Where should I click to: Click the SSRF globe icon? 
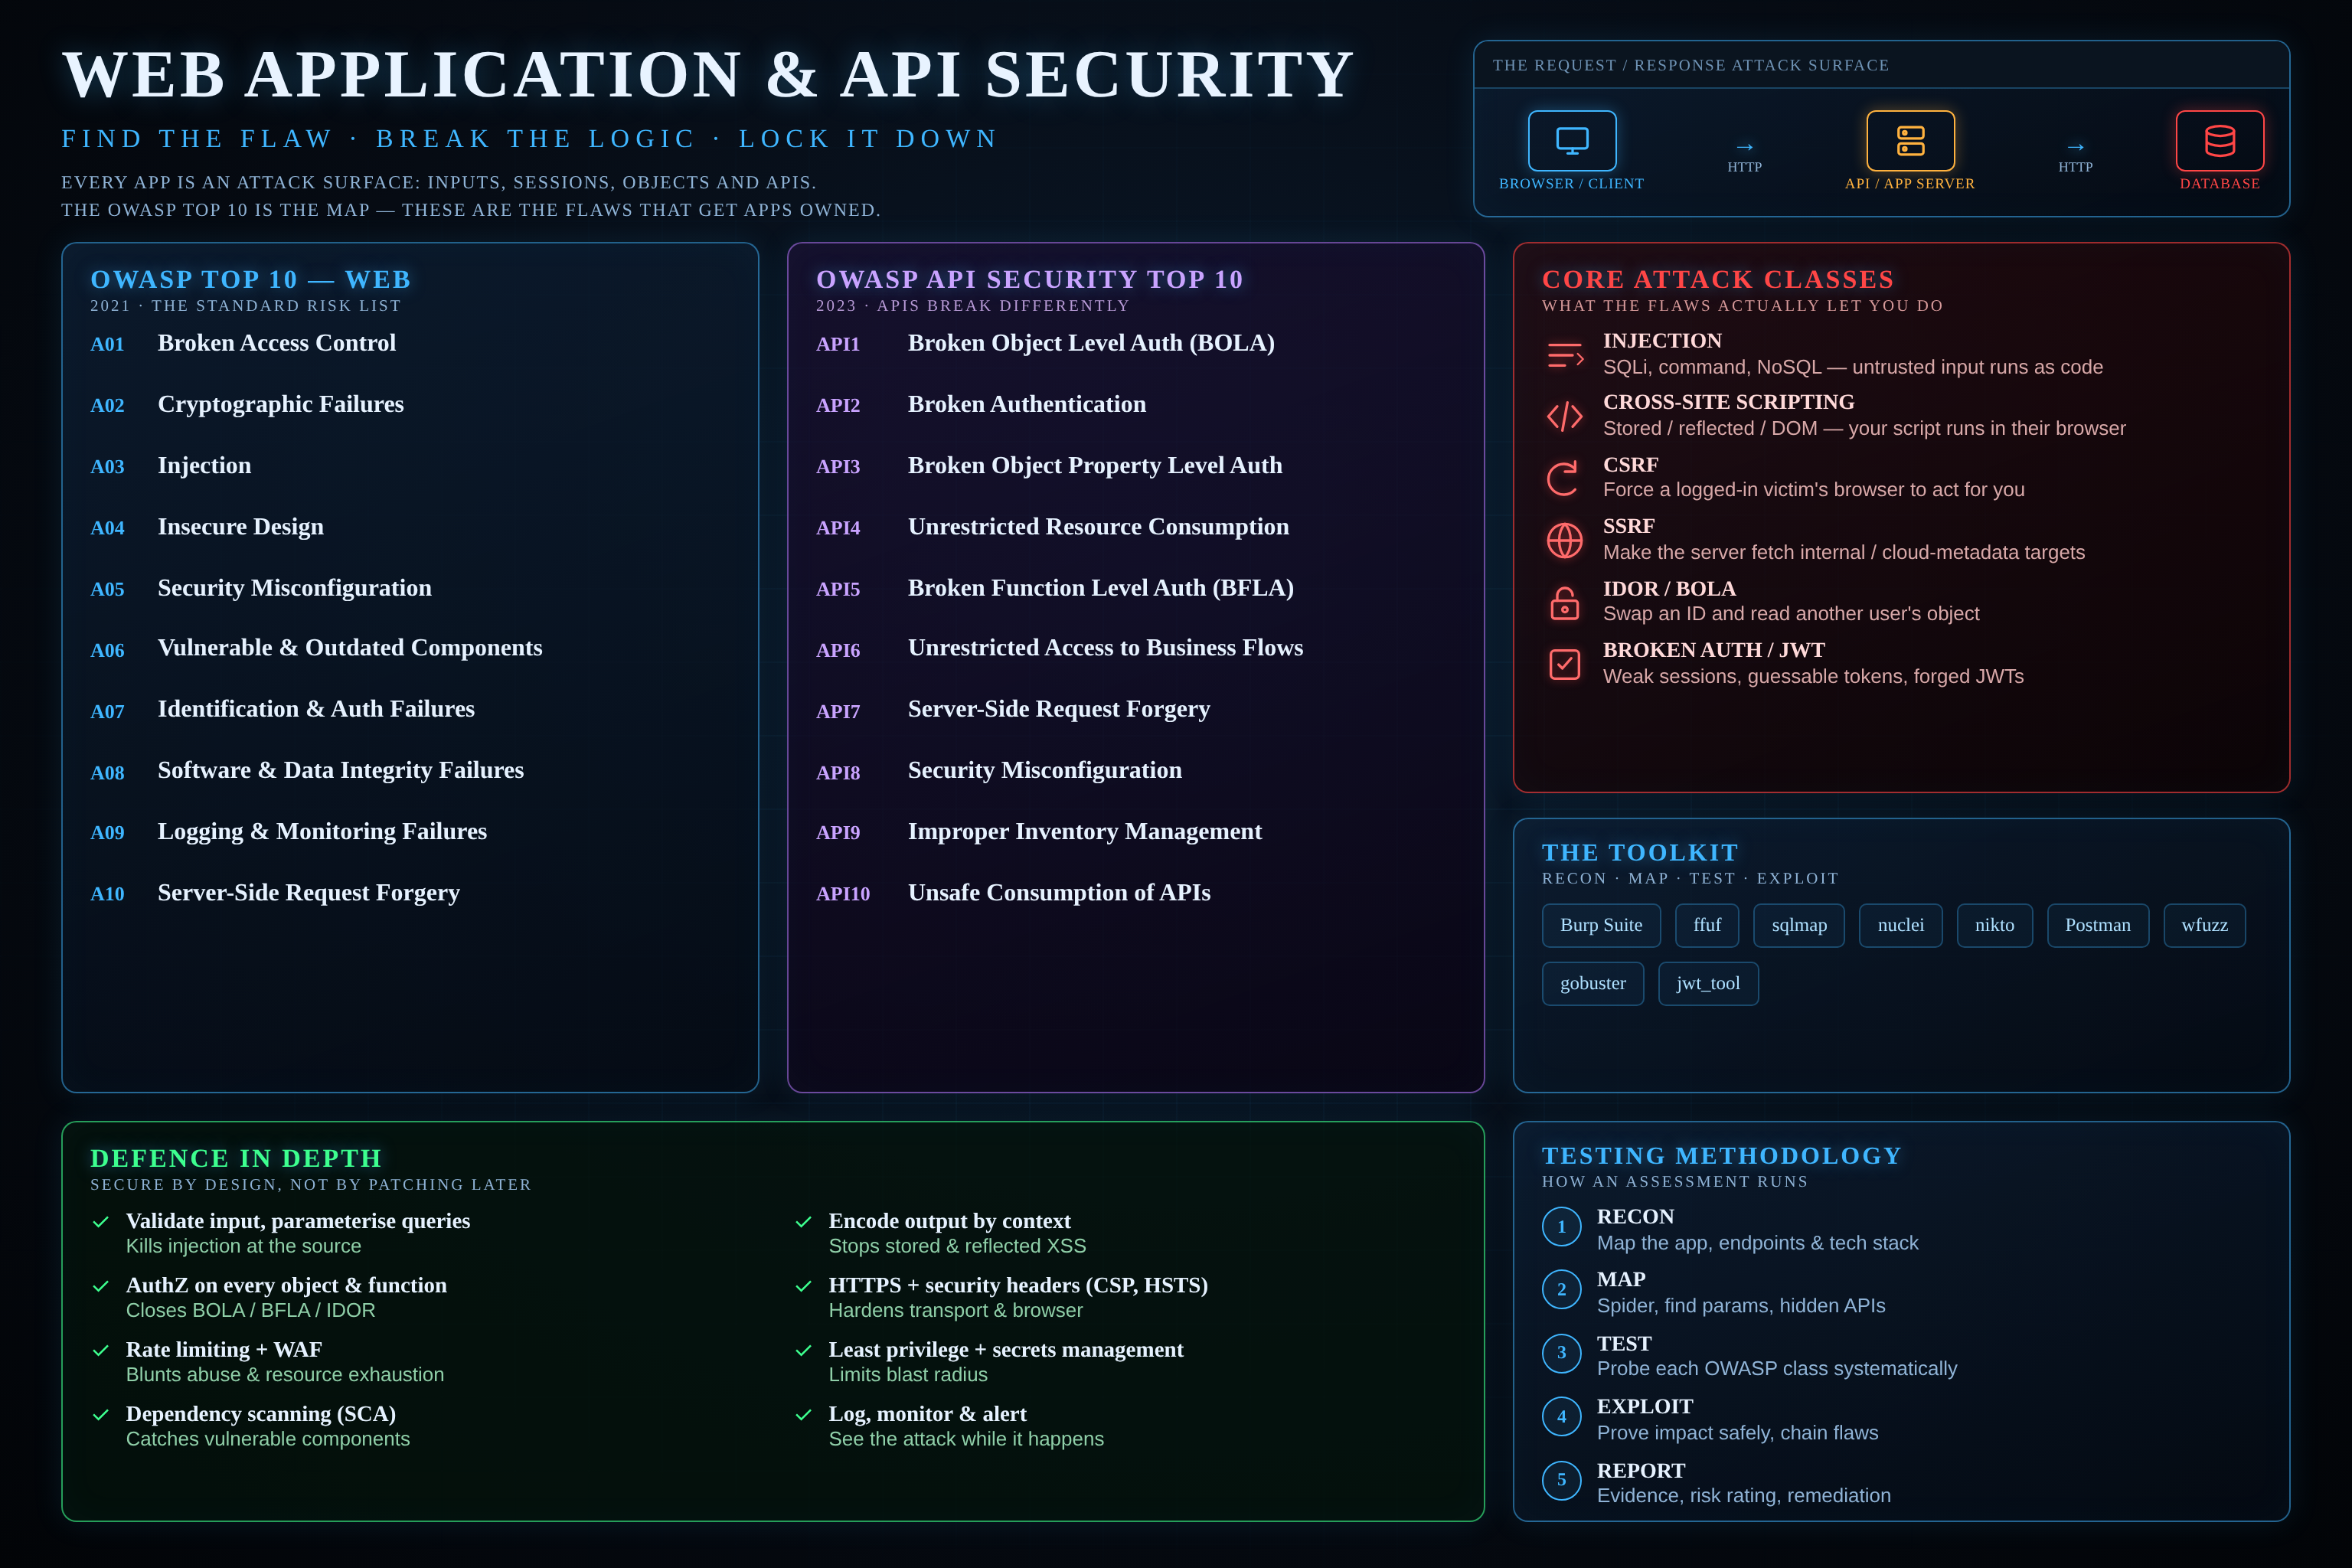(1565, 540)
